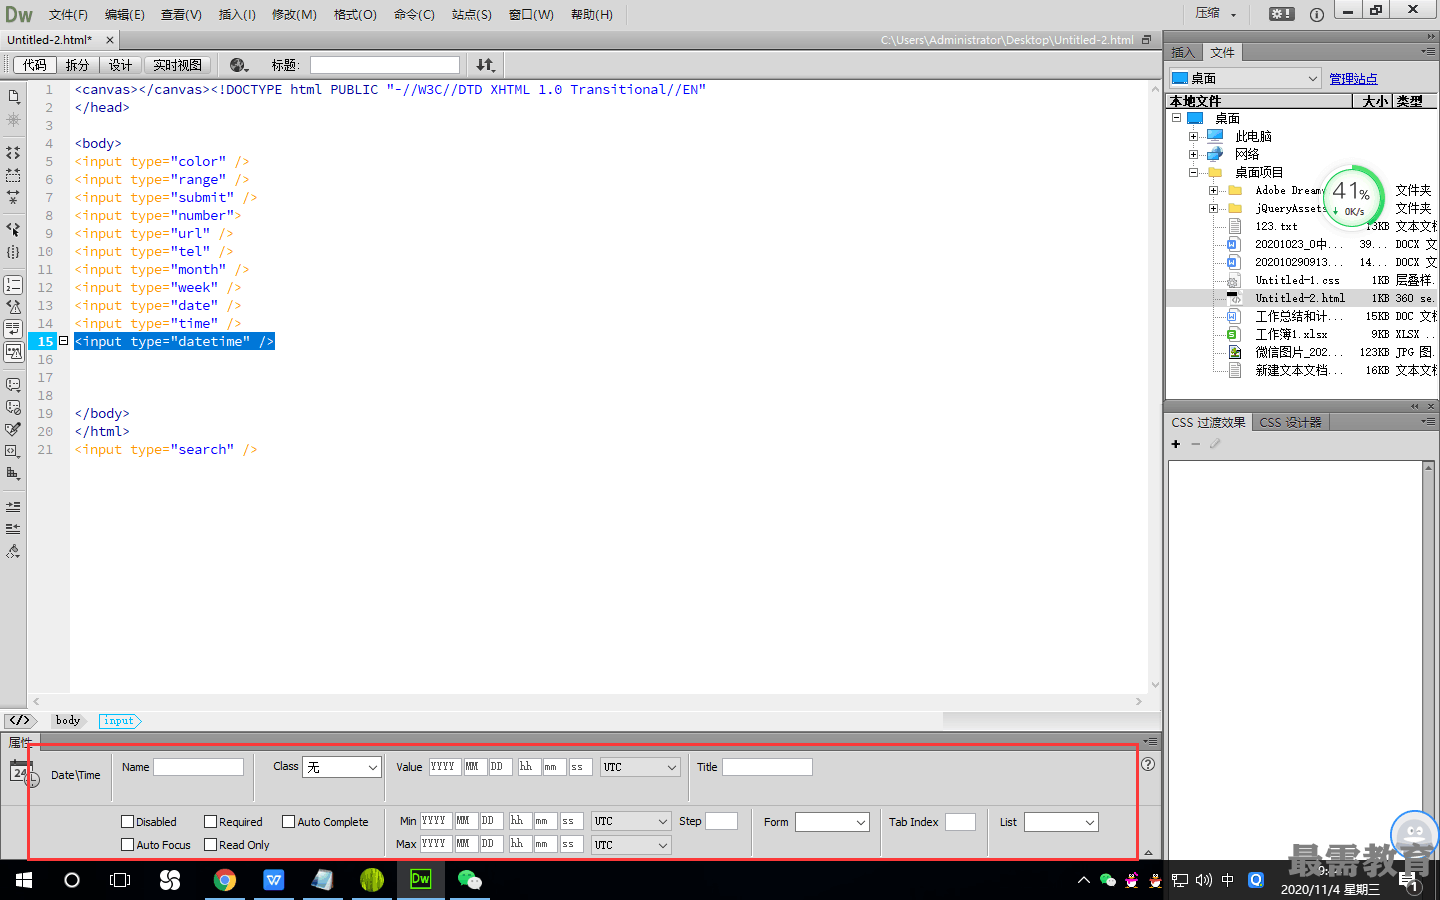Click the Name input field in properties
1440x900 pixels.
(198, 767)
